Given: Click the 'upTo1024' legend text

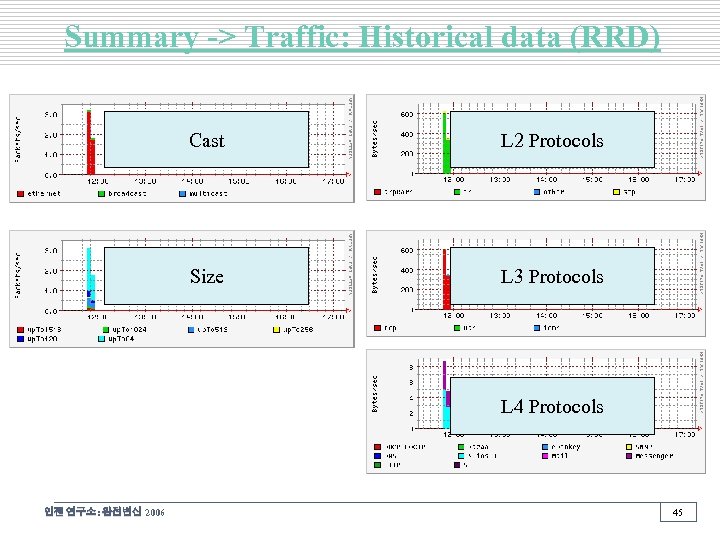Looking at the screenshot, I should point(129,330).
